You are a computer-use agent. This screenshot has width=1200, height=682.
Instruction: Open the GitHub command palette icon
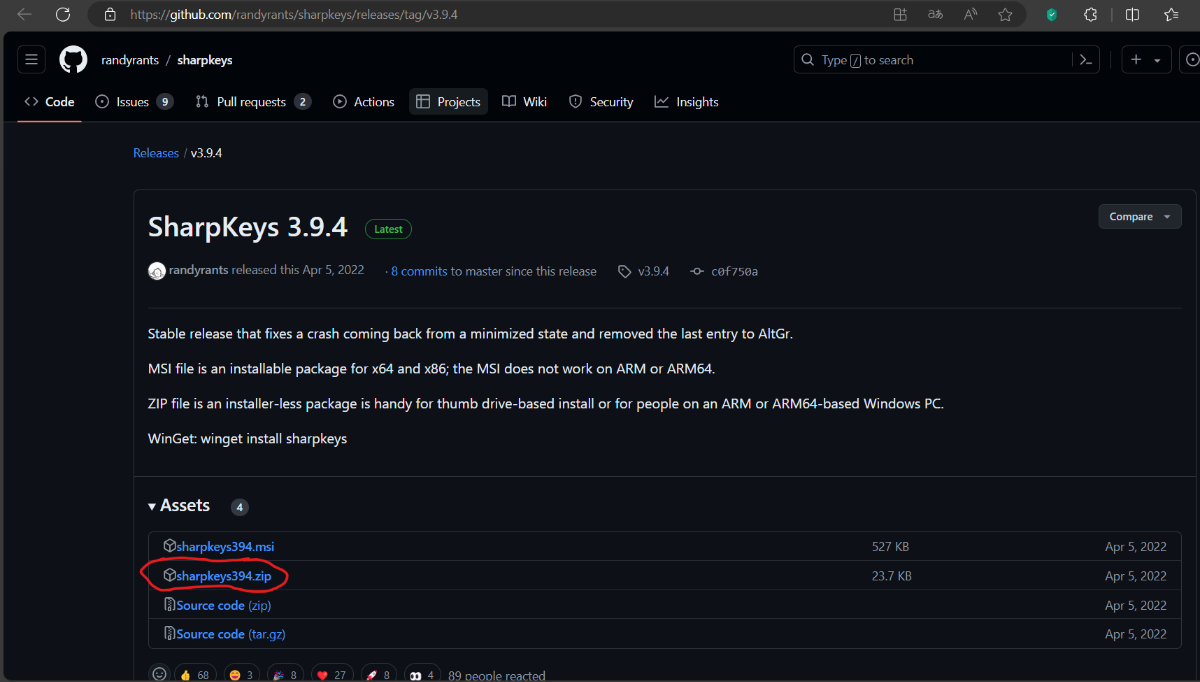pyautogui.click(x=1085, y=60)
